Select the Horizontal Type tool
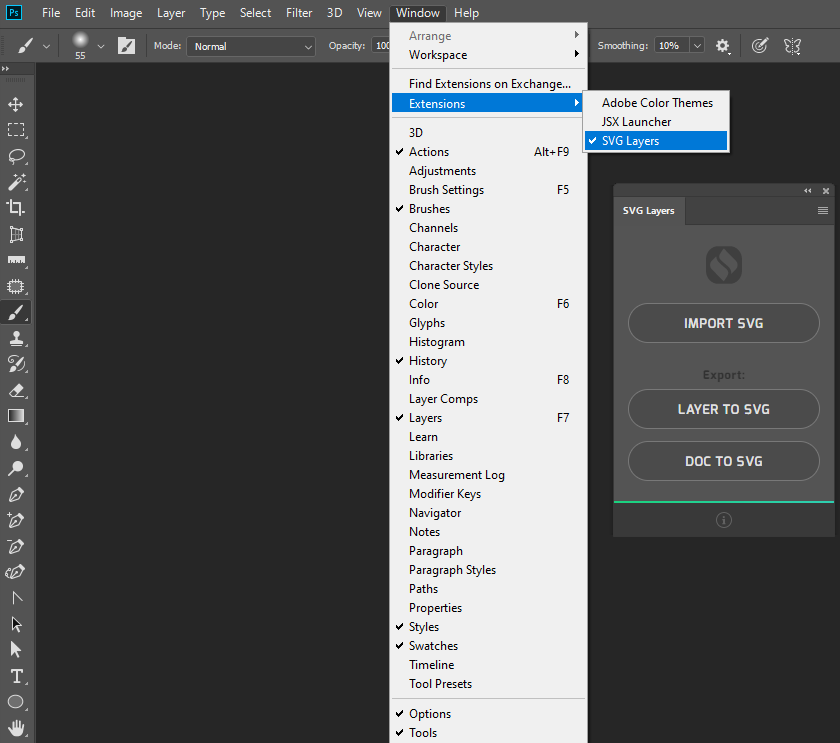This screenshot has height=743, width=840. (x=16, y=676)
